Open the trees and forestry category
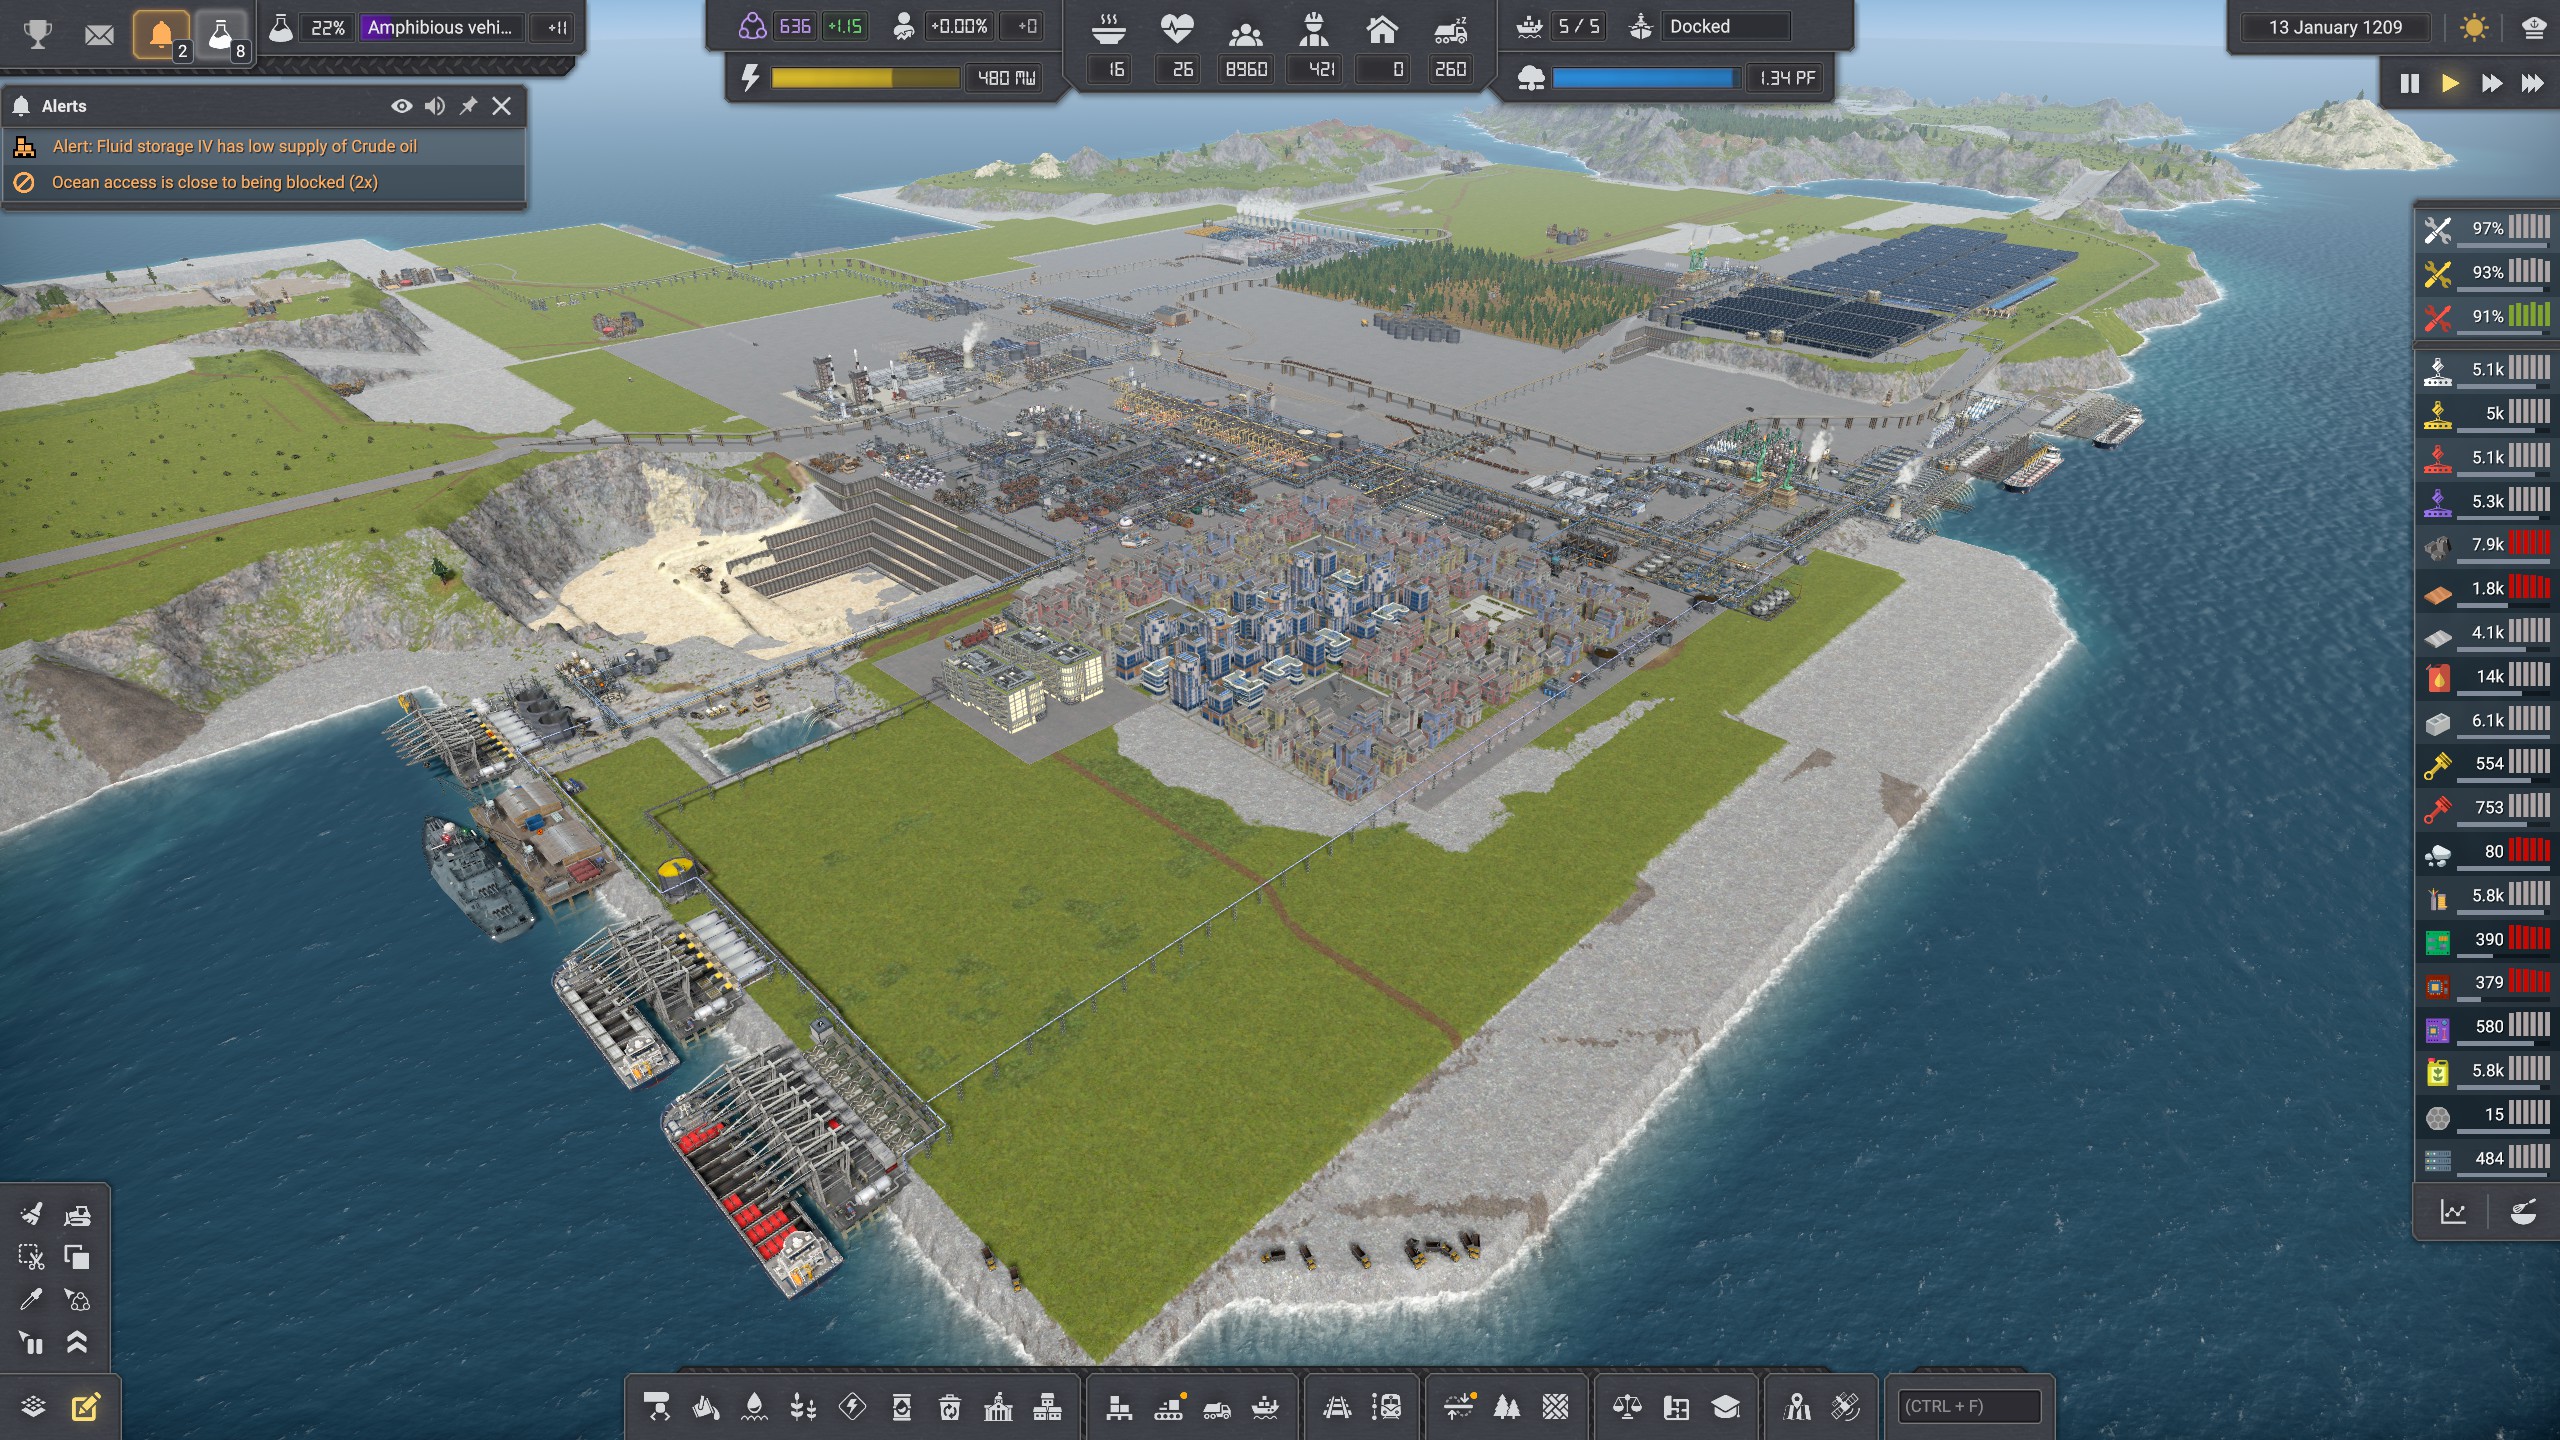The height and width of the screenshot is (1440, 2560). (1506, 1408)
